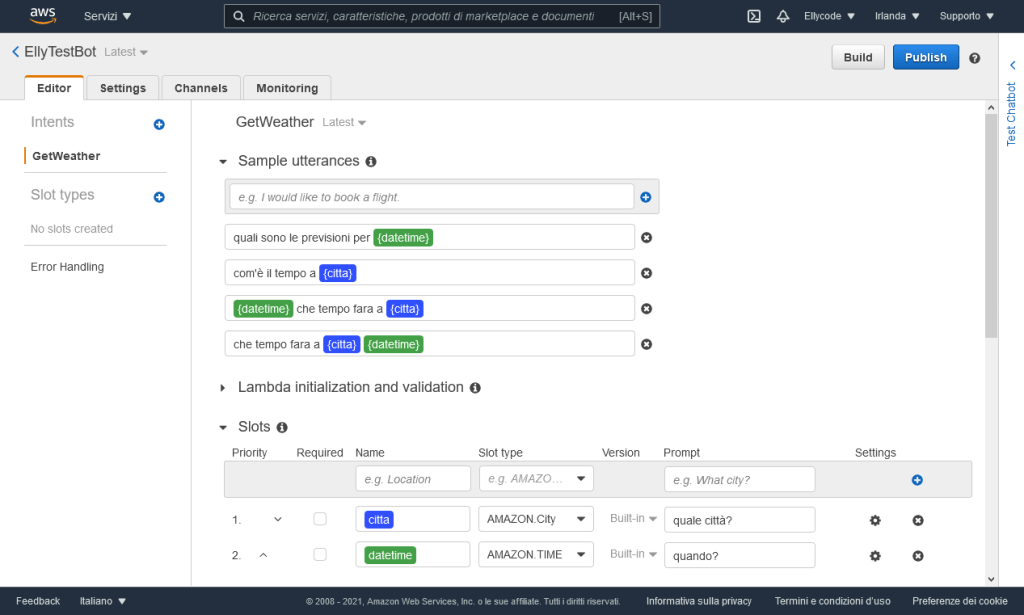
Task: Open the Supporto dropdown
Action: tap(967, 16)
